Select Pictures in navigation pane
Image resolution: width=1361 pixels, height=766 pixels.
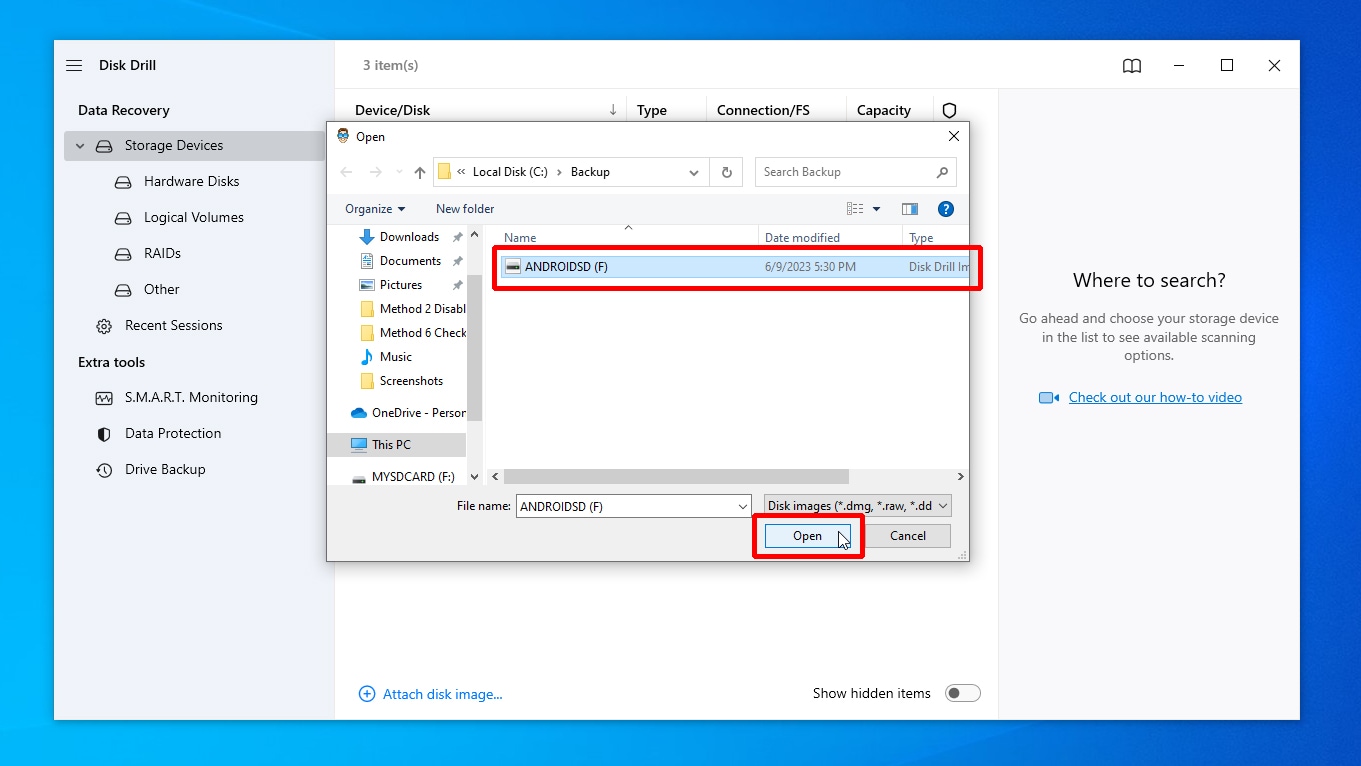coord(401,285)
